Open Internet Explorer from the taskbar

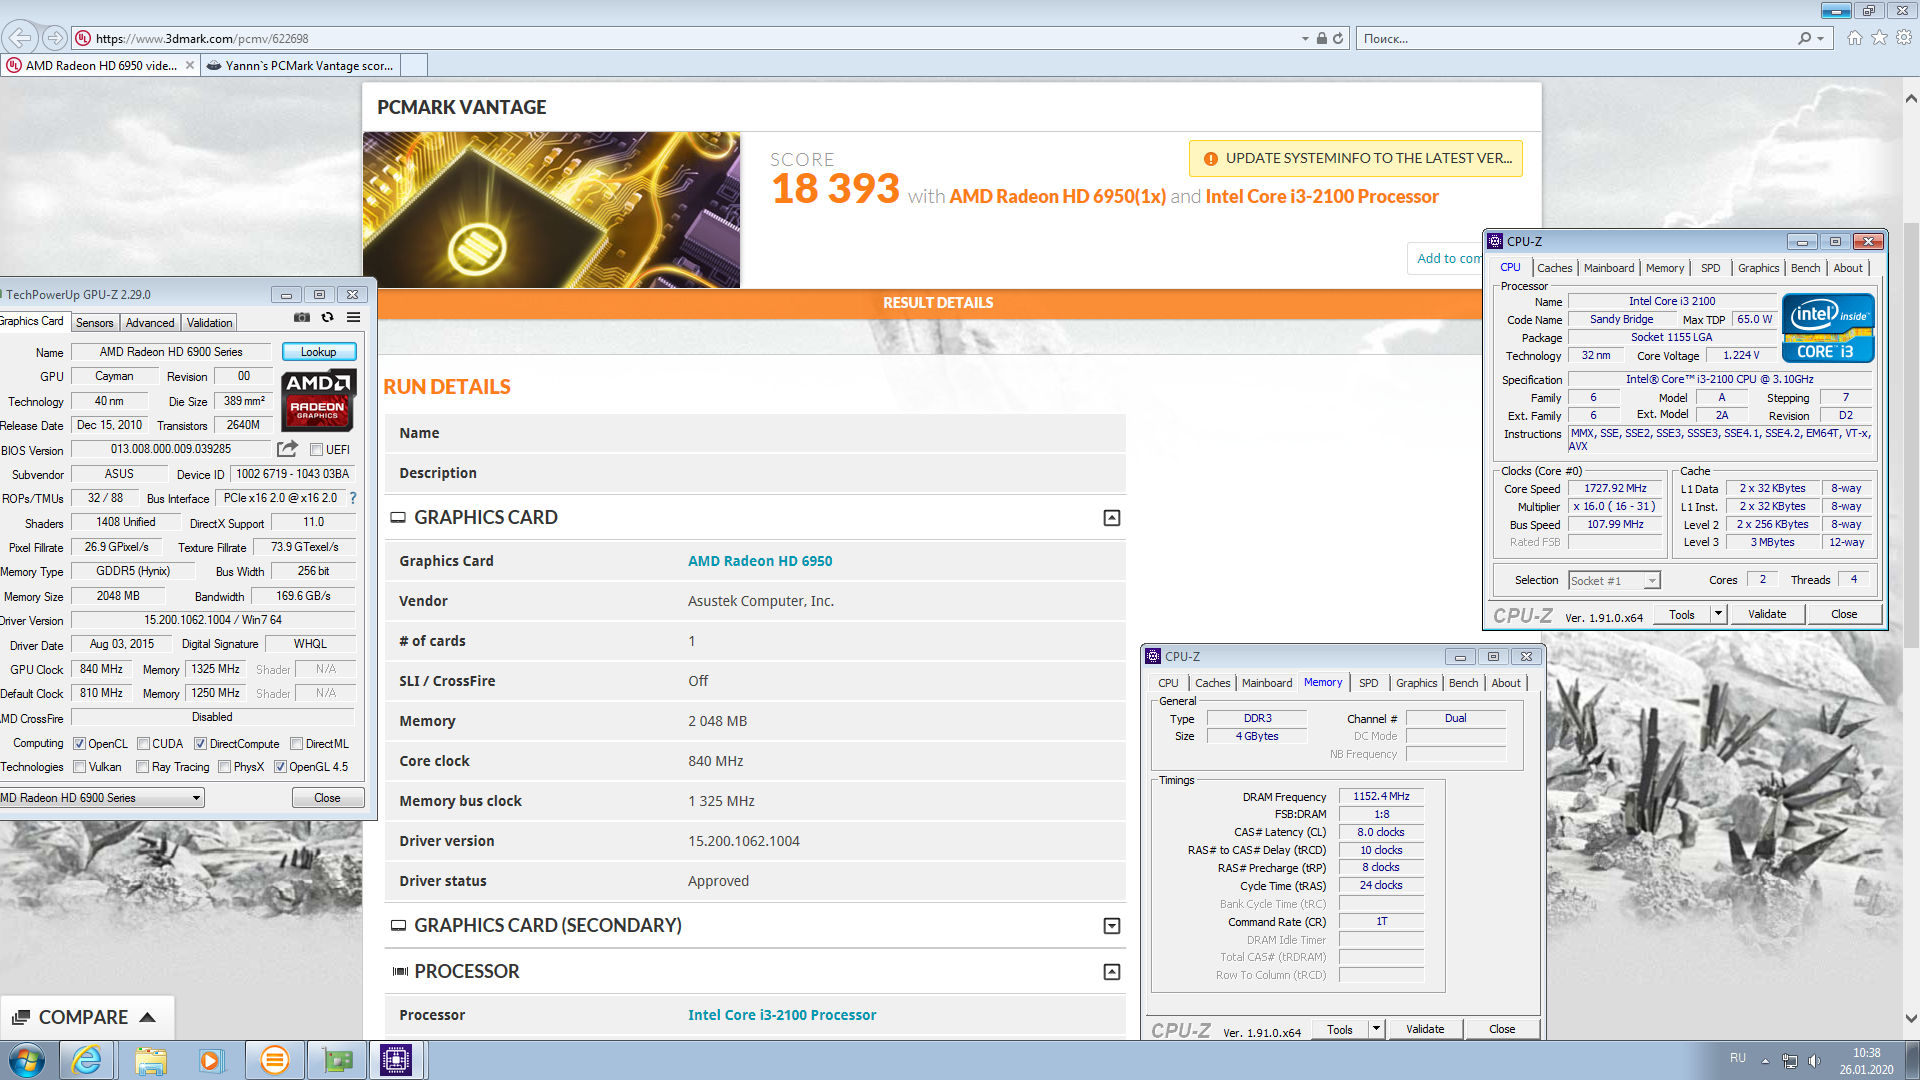[87, 1060]
